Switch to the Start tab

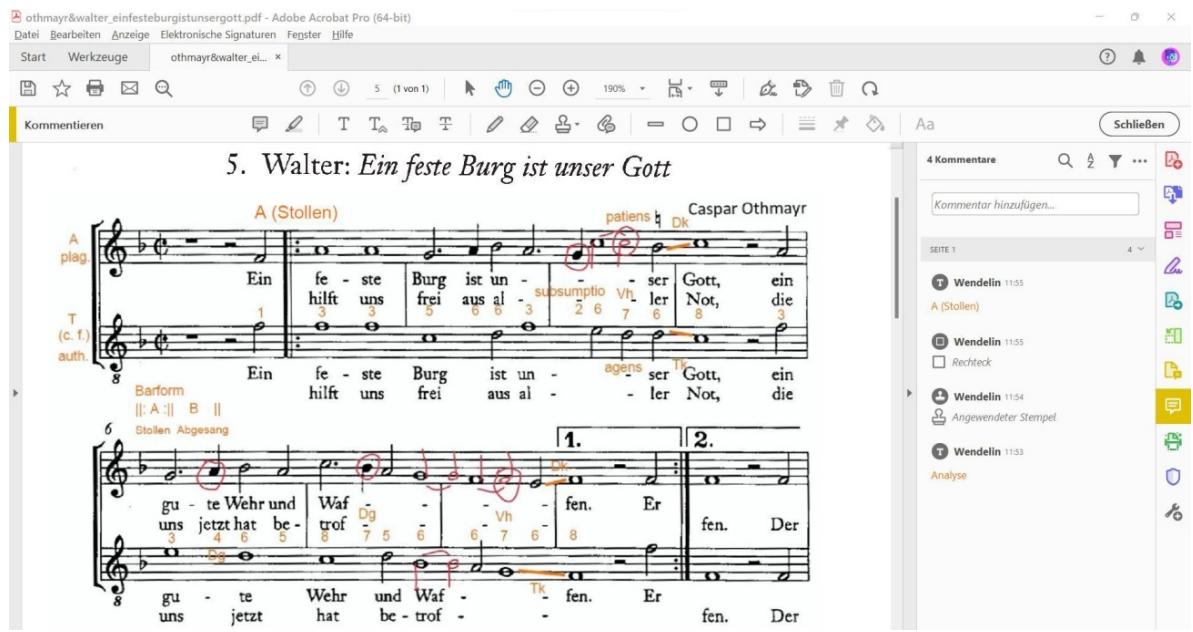tap(33, 57)
